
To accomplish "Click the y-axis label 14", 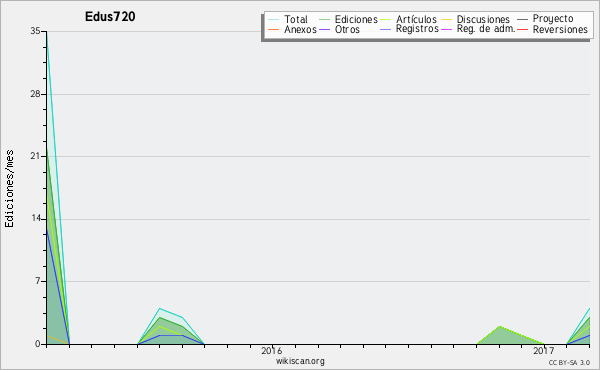I will click(35, 219).
